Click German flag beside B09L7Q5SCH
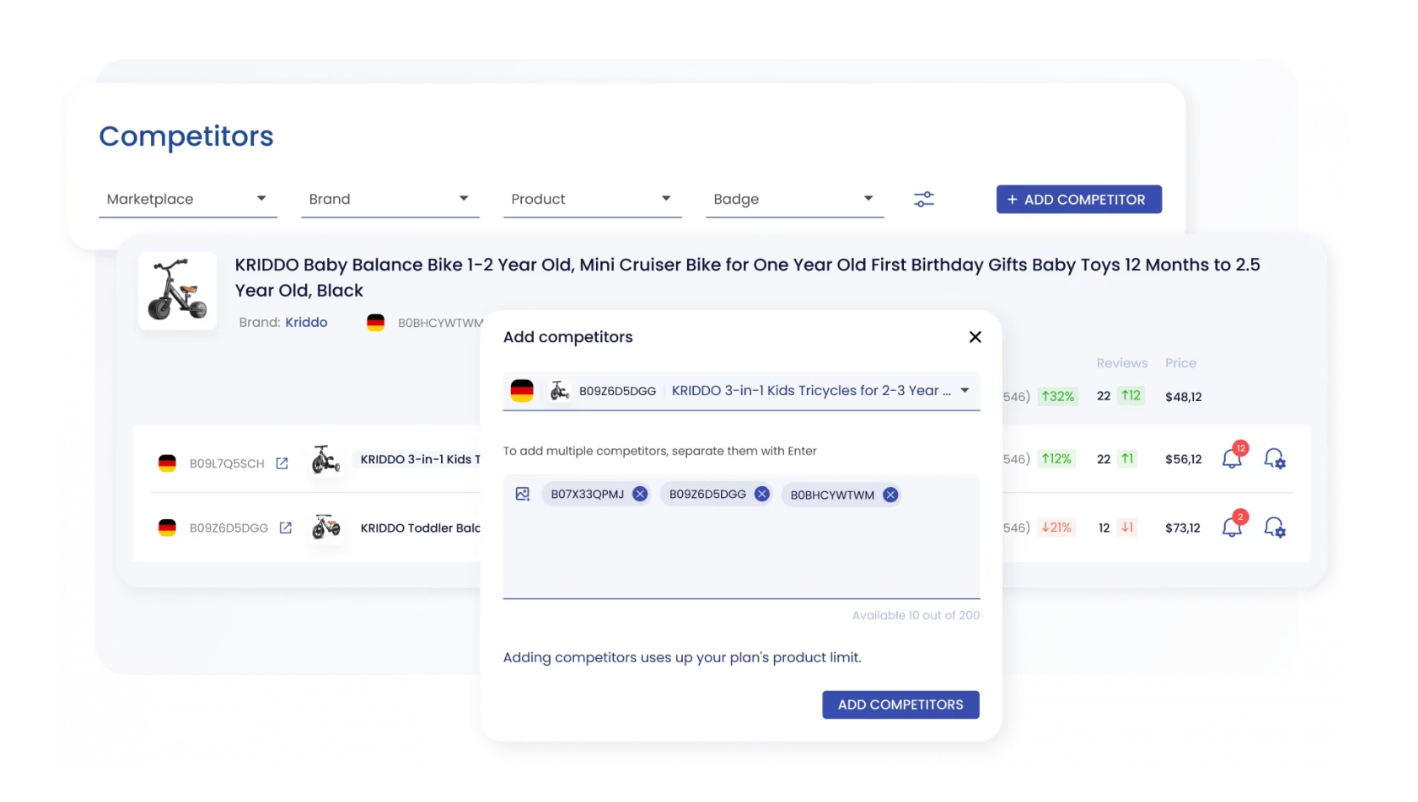Viewport: 1418px width, 802px height. point(167,463)
